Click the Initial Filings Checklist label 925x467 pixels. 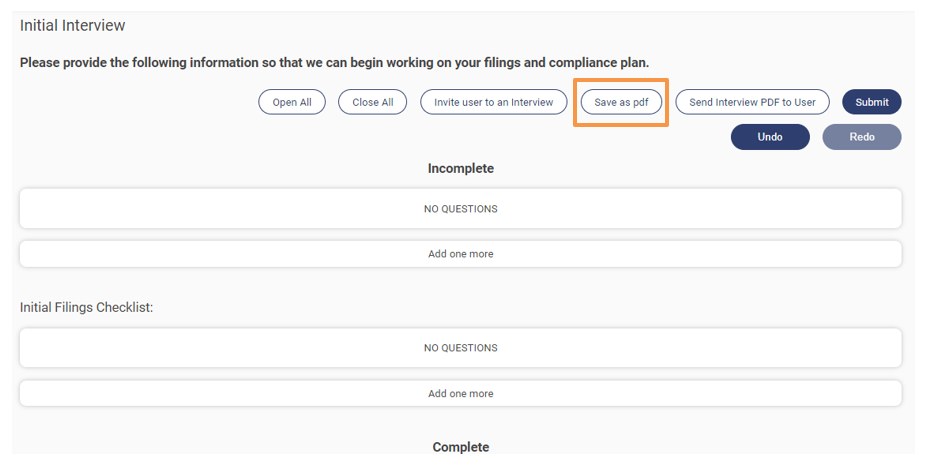pyautogui.click(x=86, y=308)
